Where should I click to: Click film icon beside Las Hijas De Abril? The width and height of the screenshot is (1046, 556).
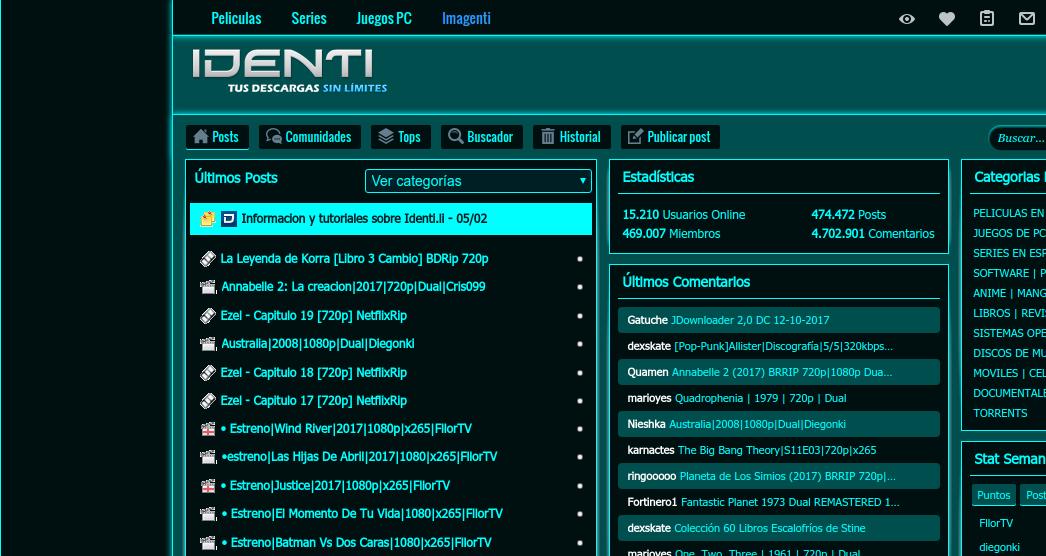[208, 457]
